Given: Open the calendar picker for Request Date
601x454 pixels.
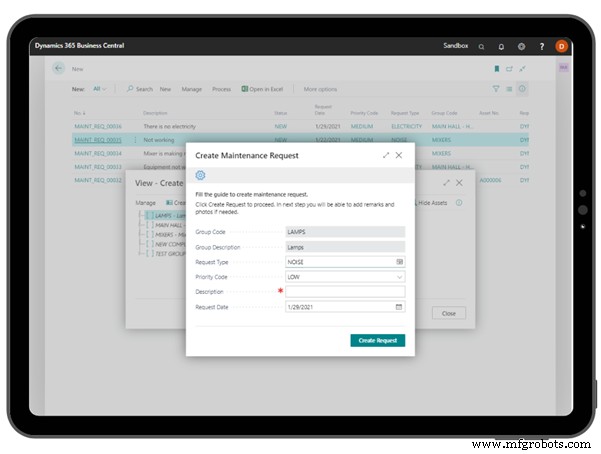Looking at the screenshot, I should pyautogui.click(x=399, y=306).
